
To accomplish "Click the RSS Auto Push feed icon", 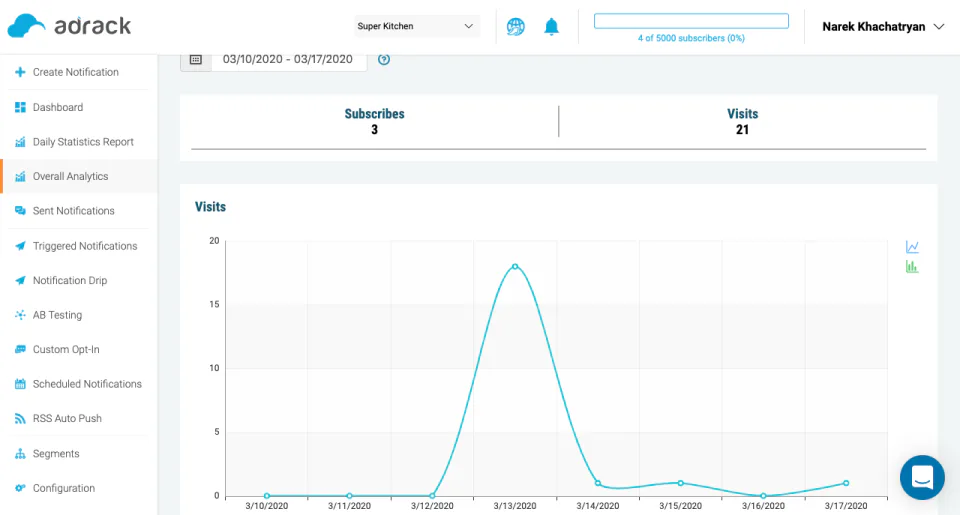I will (20, 419).
